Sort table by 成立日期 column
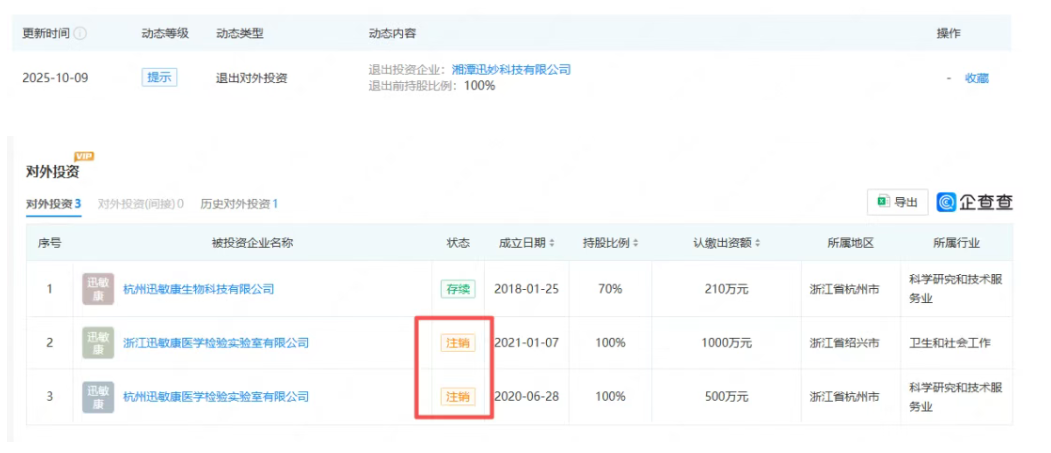The height and width of the screenshot is (453, 1051). click(x=528, y=243)
